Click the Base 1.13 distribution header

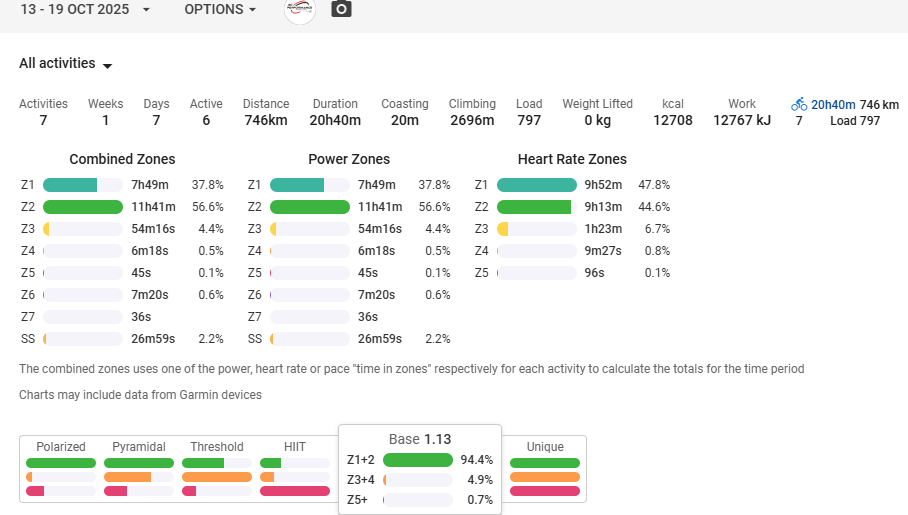(x=420, y=439)
